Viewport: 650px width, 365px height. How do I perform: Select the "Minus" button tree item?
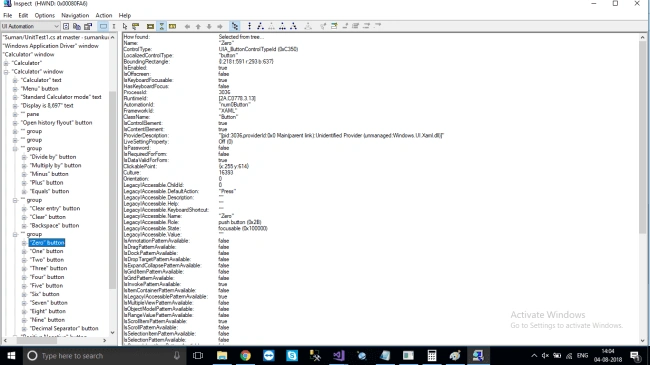click(49, 174)
